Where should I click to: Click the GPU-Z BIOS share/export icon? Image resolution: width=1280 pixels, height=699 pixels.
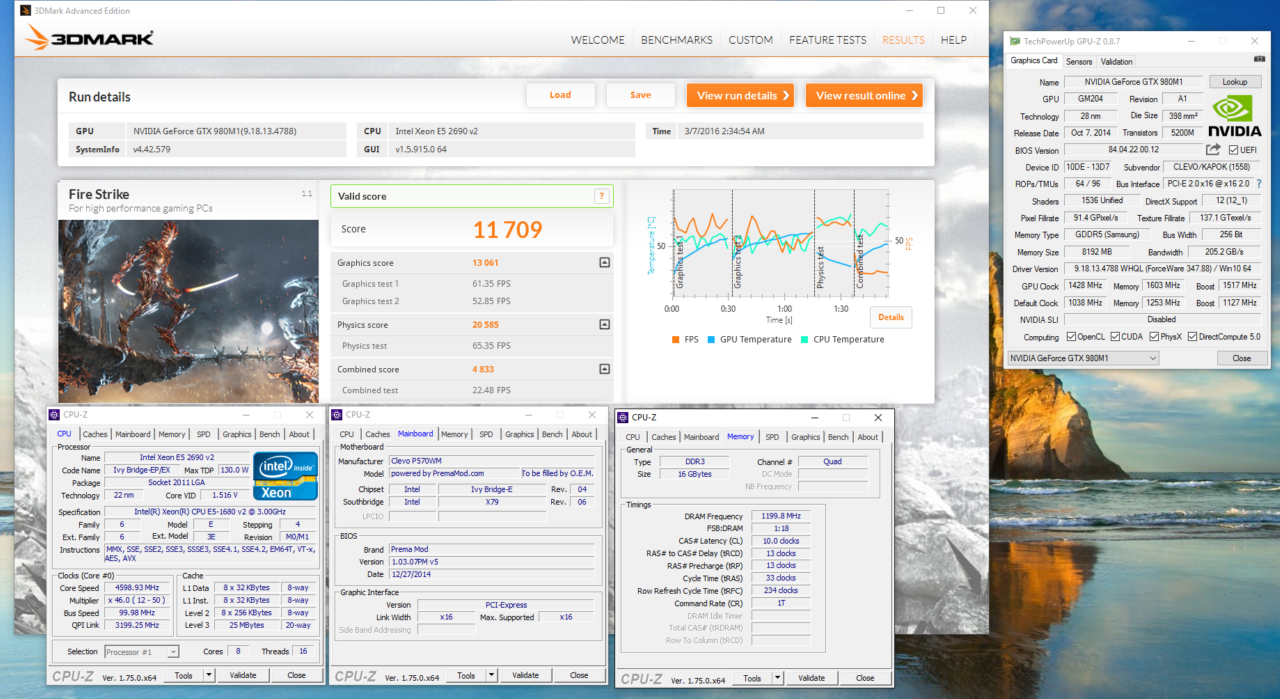point(1213,150)
